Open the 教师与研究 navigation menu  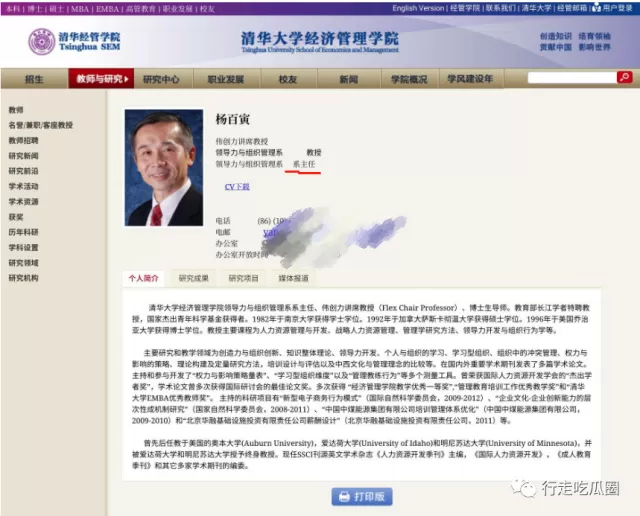(101, 79)
